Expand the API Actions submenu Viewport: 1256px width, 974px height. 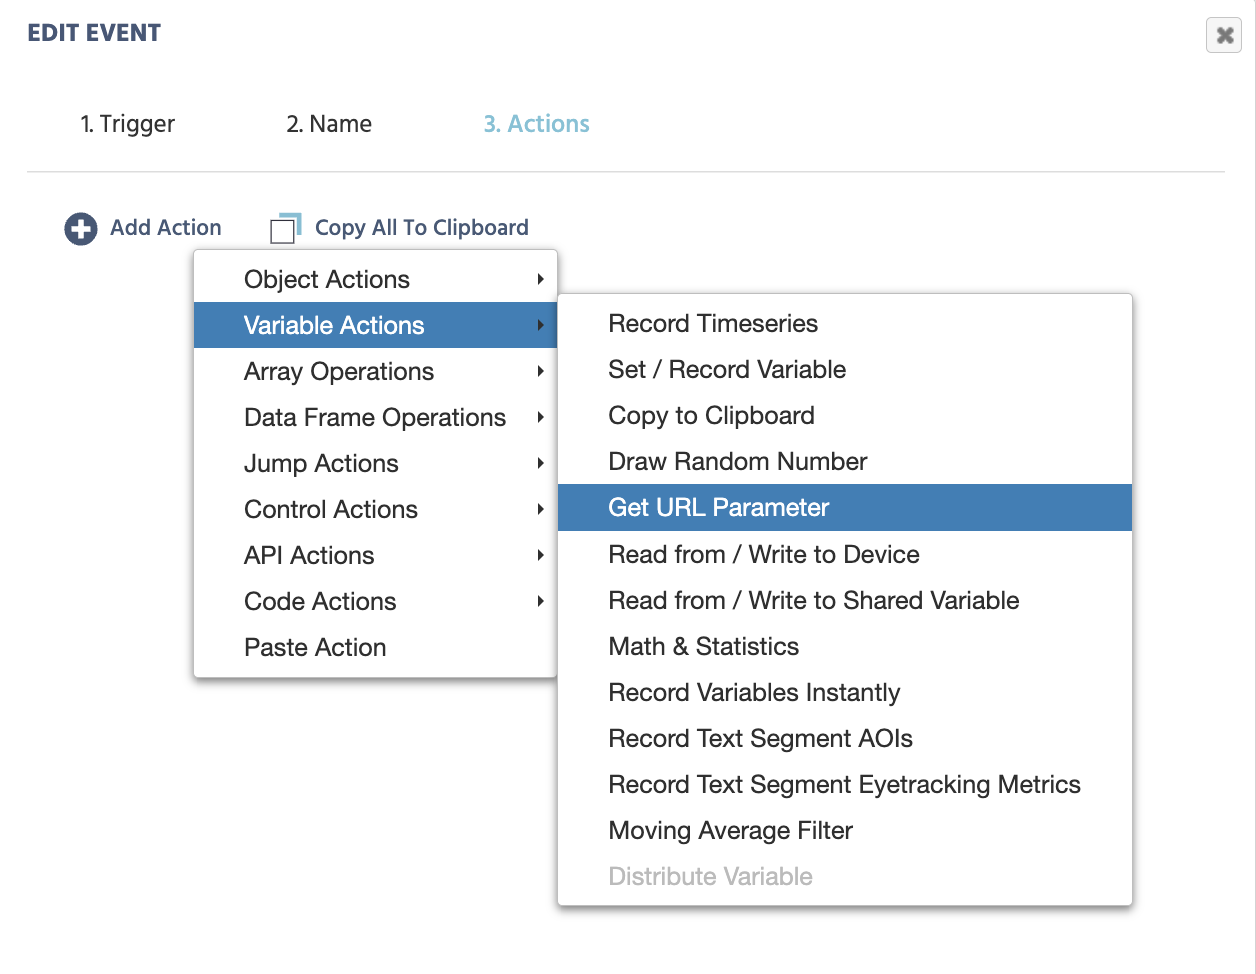point(375,556)
